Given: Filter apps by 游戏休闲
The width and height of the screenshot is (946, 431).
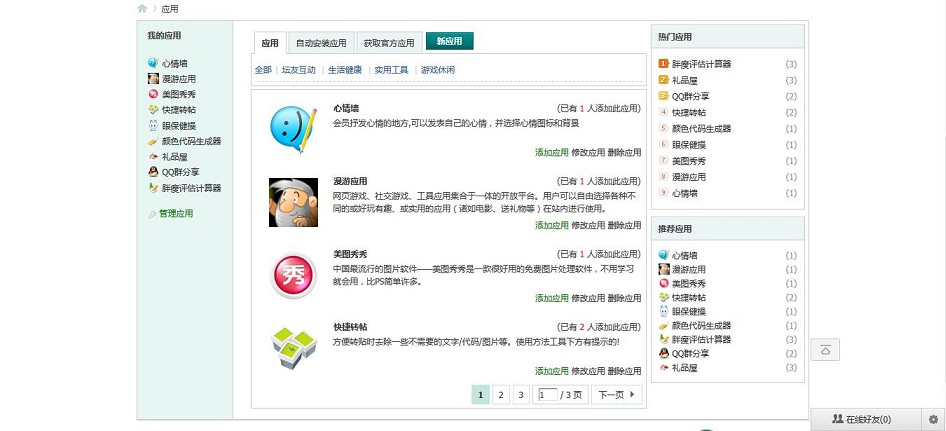Looking at the screenshot, I should tap(438, 70).
